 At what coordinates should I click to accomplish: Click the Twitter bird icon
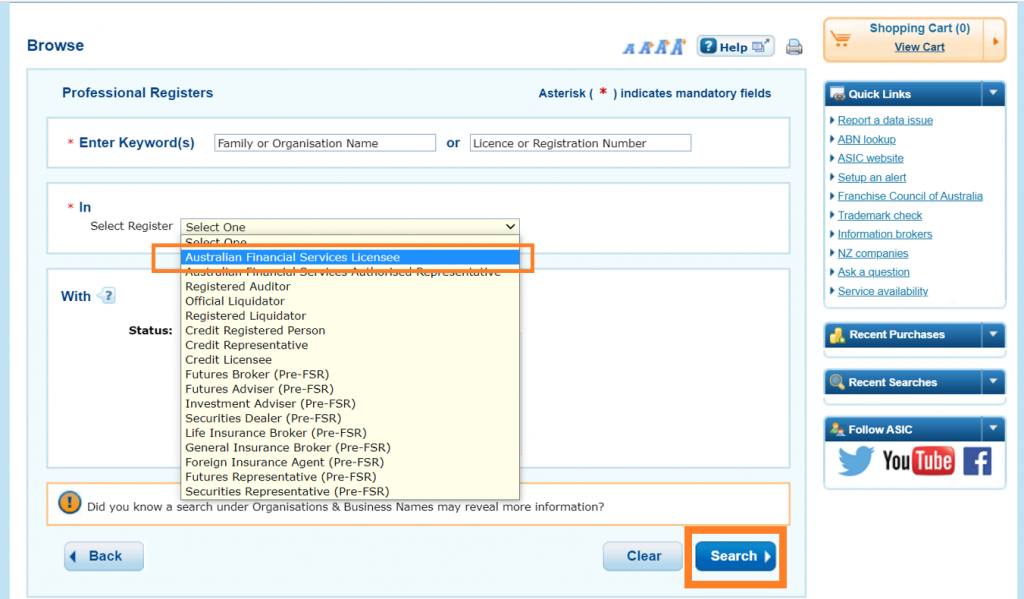856,461
